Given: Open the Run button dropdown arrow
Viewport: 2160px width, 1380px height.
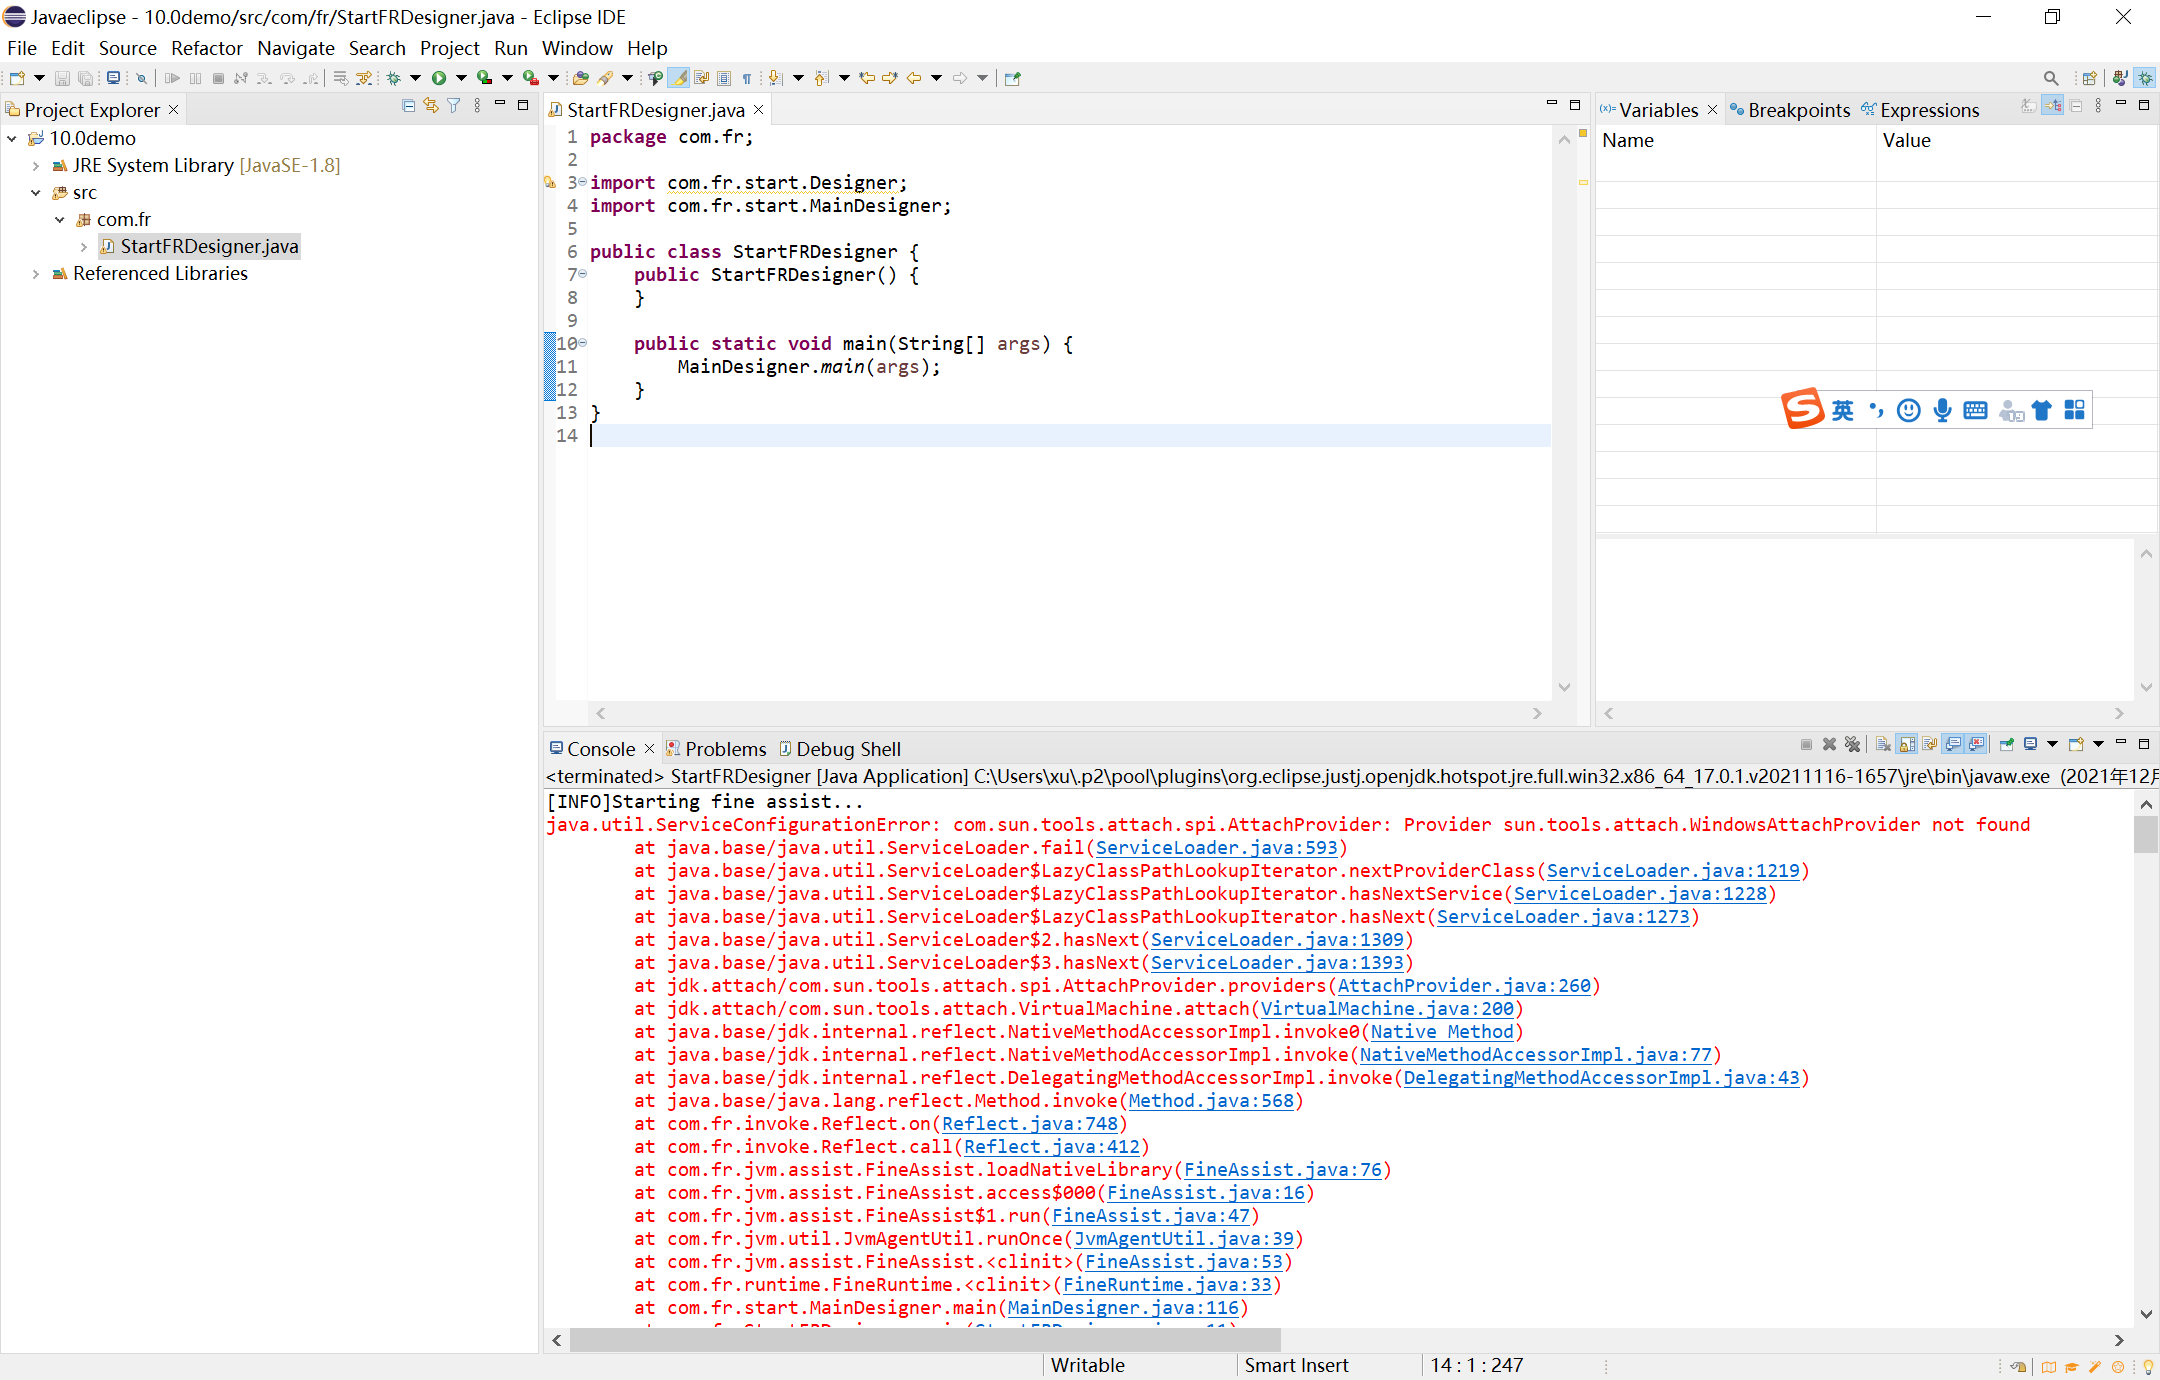Looking at the screenshot, I should 461,78.
